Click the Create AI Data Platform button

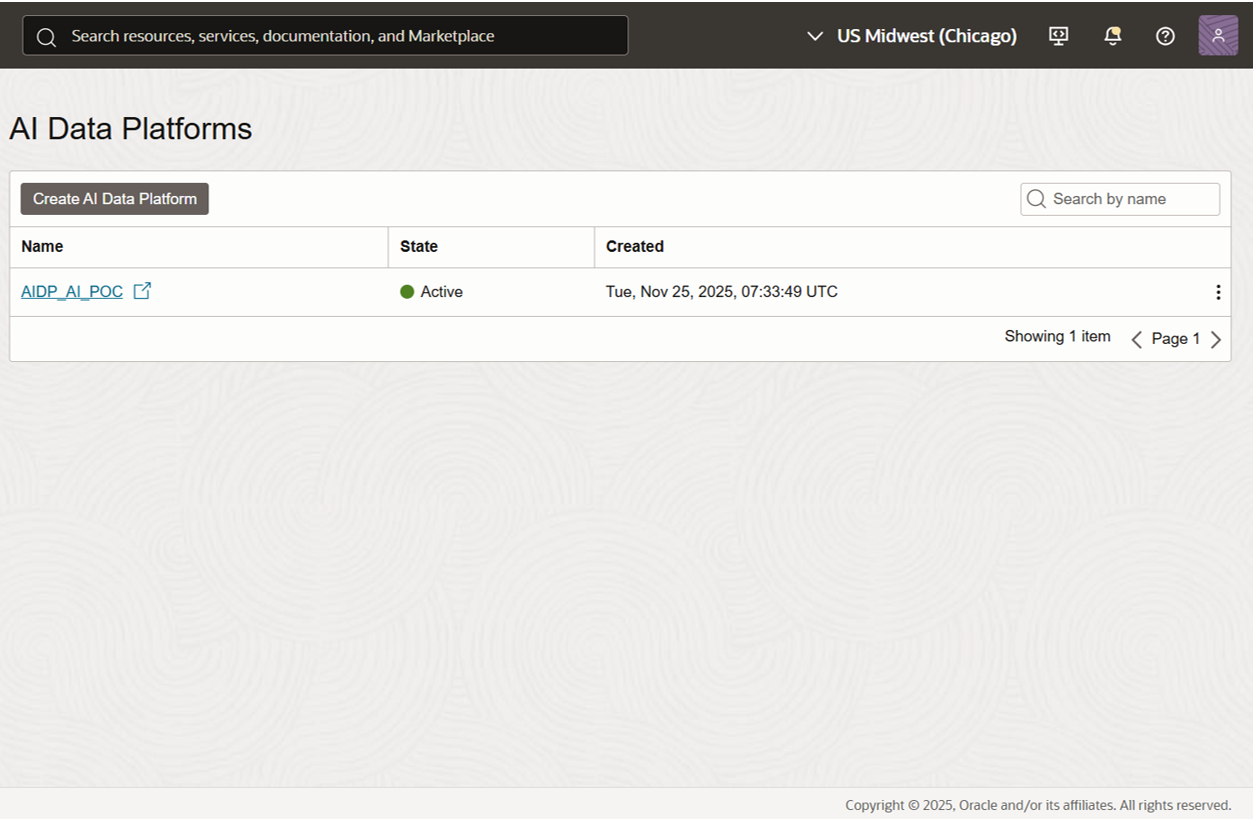(x=115, y=199)
